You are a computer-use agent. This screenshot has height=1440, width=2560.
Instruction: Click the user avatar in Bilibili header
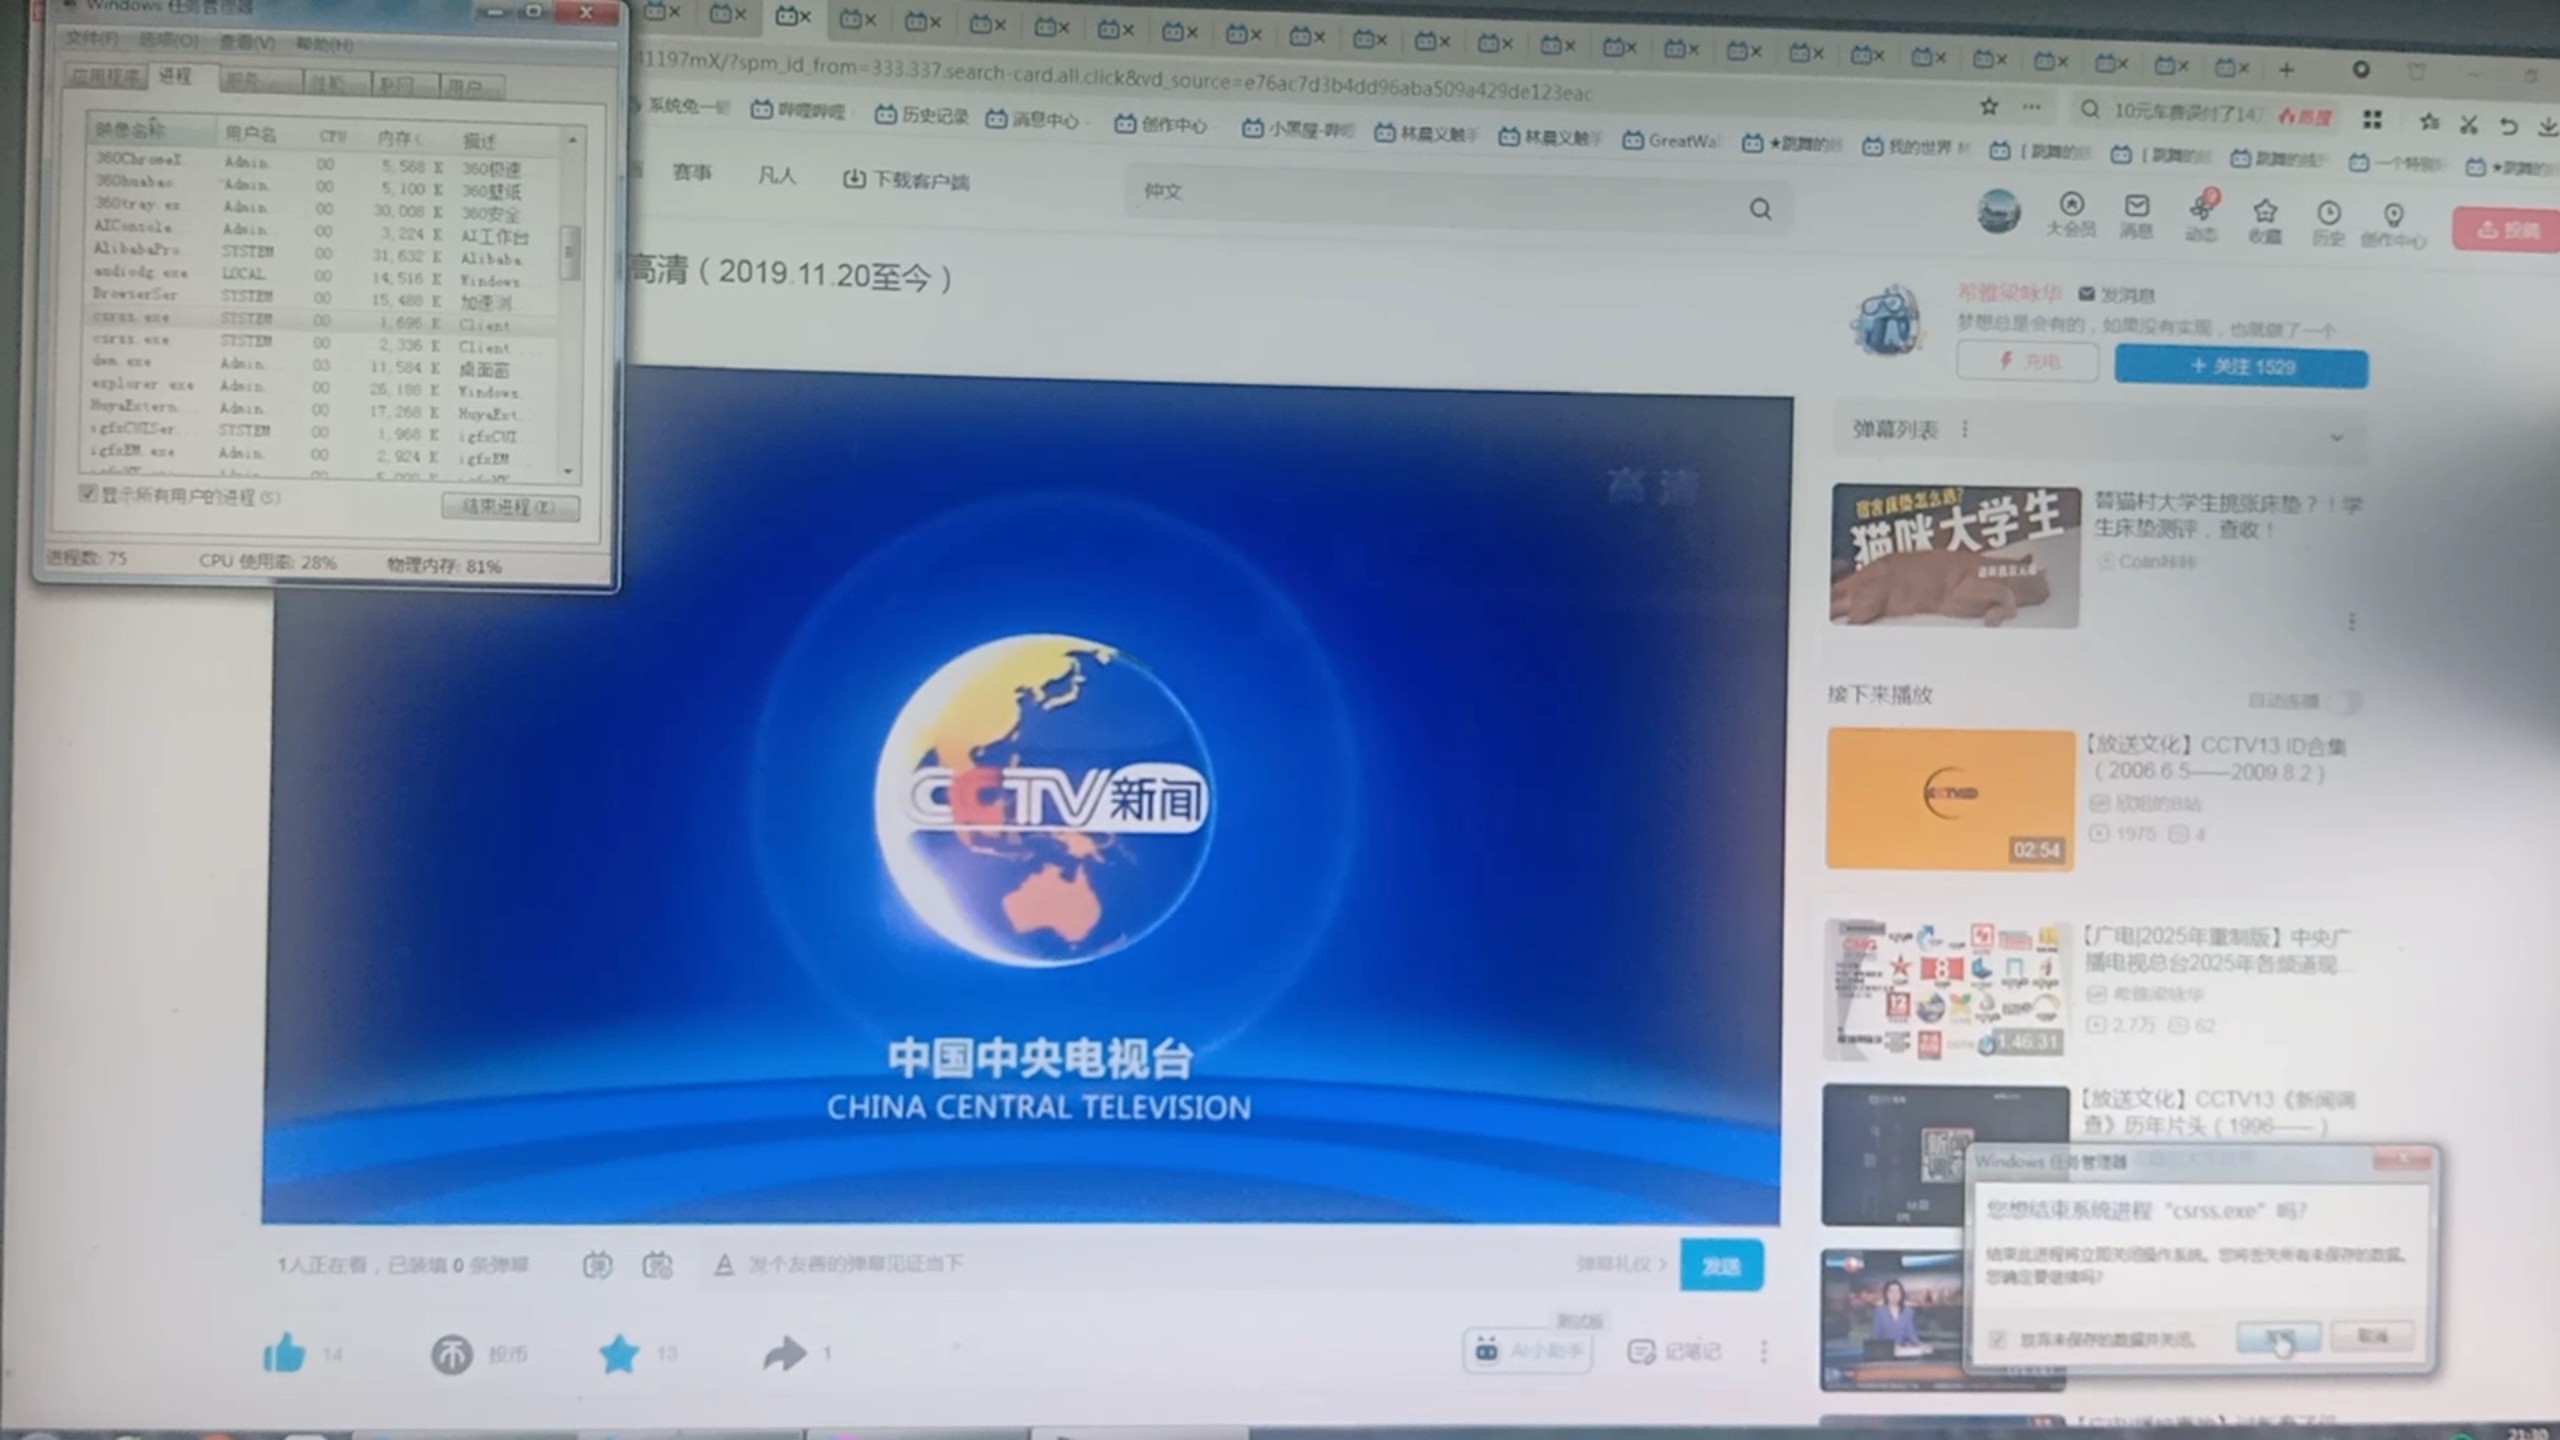coord(1998,211)
